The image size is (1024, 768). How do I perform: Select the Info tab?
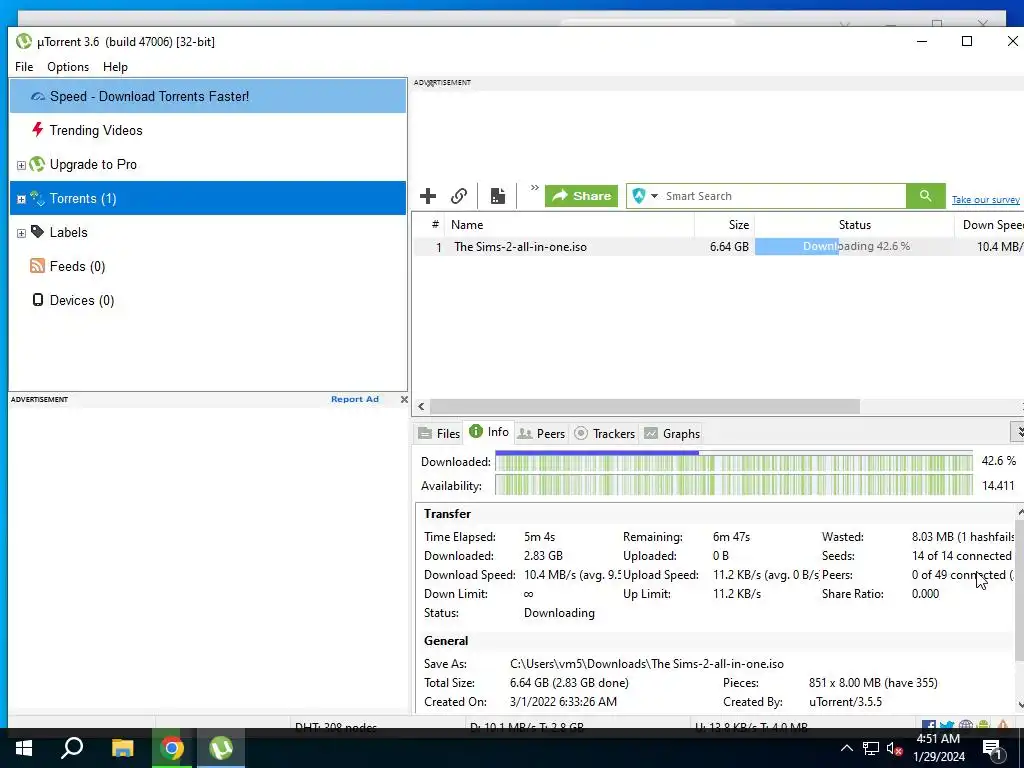click(489, 432)
